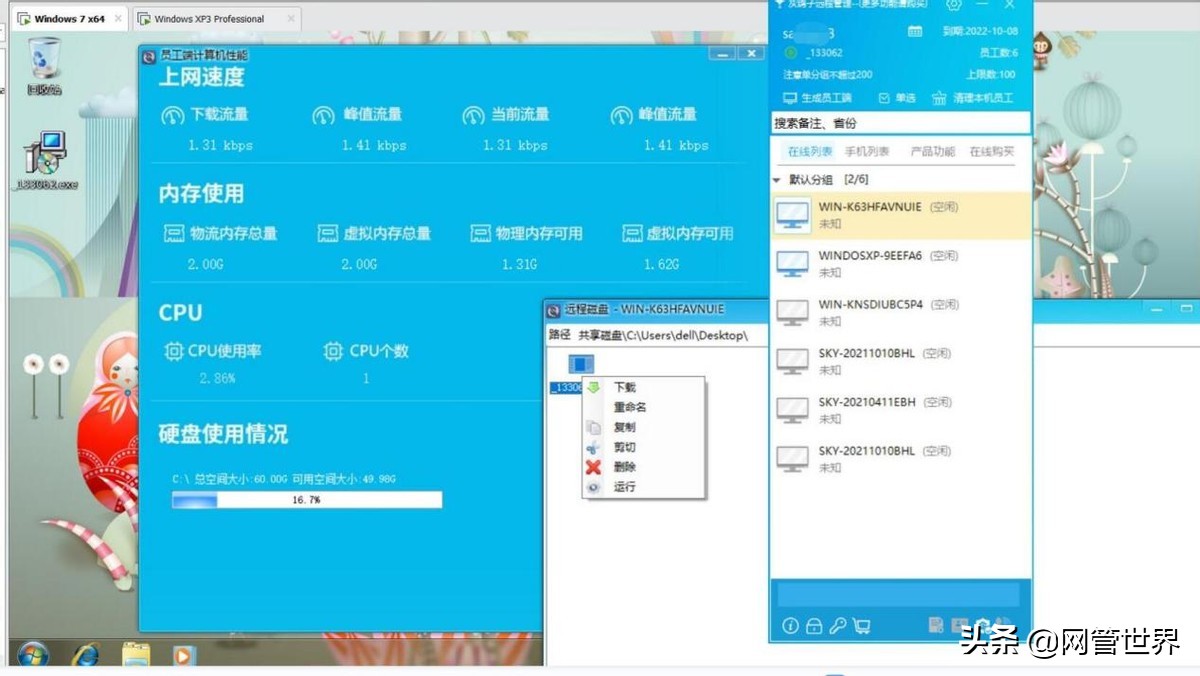The width and height of the screenshot is (1200, 676).
Task: Click the key icon in bottom toolbar
Action: (839, 624)
